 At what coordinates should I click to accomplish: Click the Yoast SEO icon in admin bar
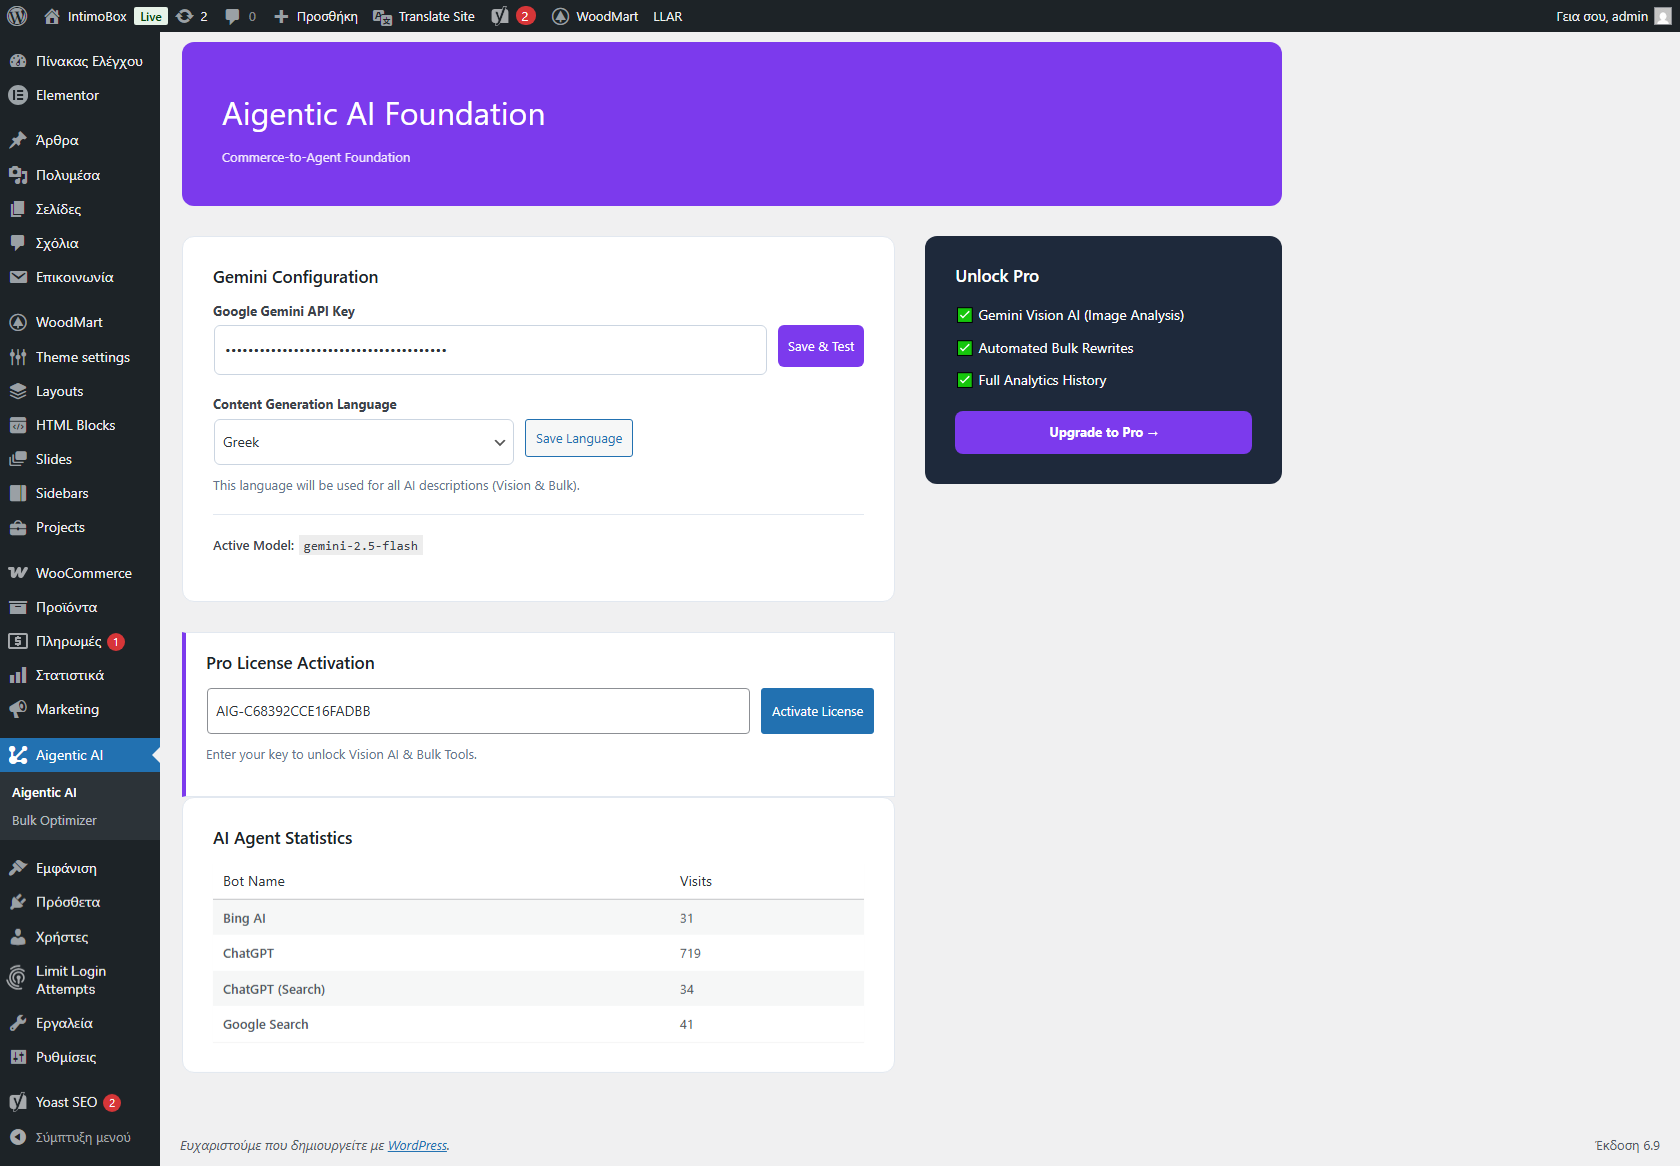497,16
